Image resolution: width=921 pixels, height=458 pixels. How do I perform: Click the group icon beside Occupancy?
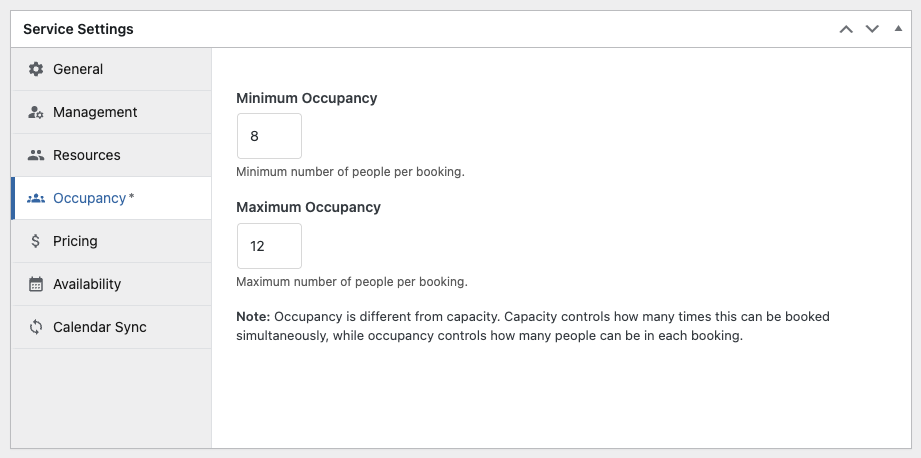[36, 198]
